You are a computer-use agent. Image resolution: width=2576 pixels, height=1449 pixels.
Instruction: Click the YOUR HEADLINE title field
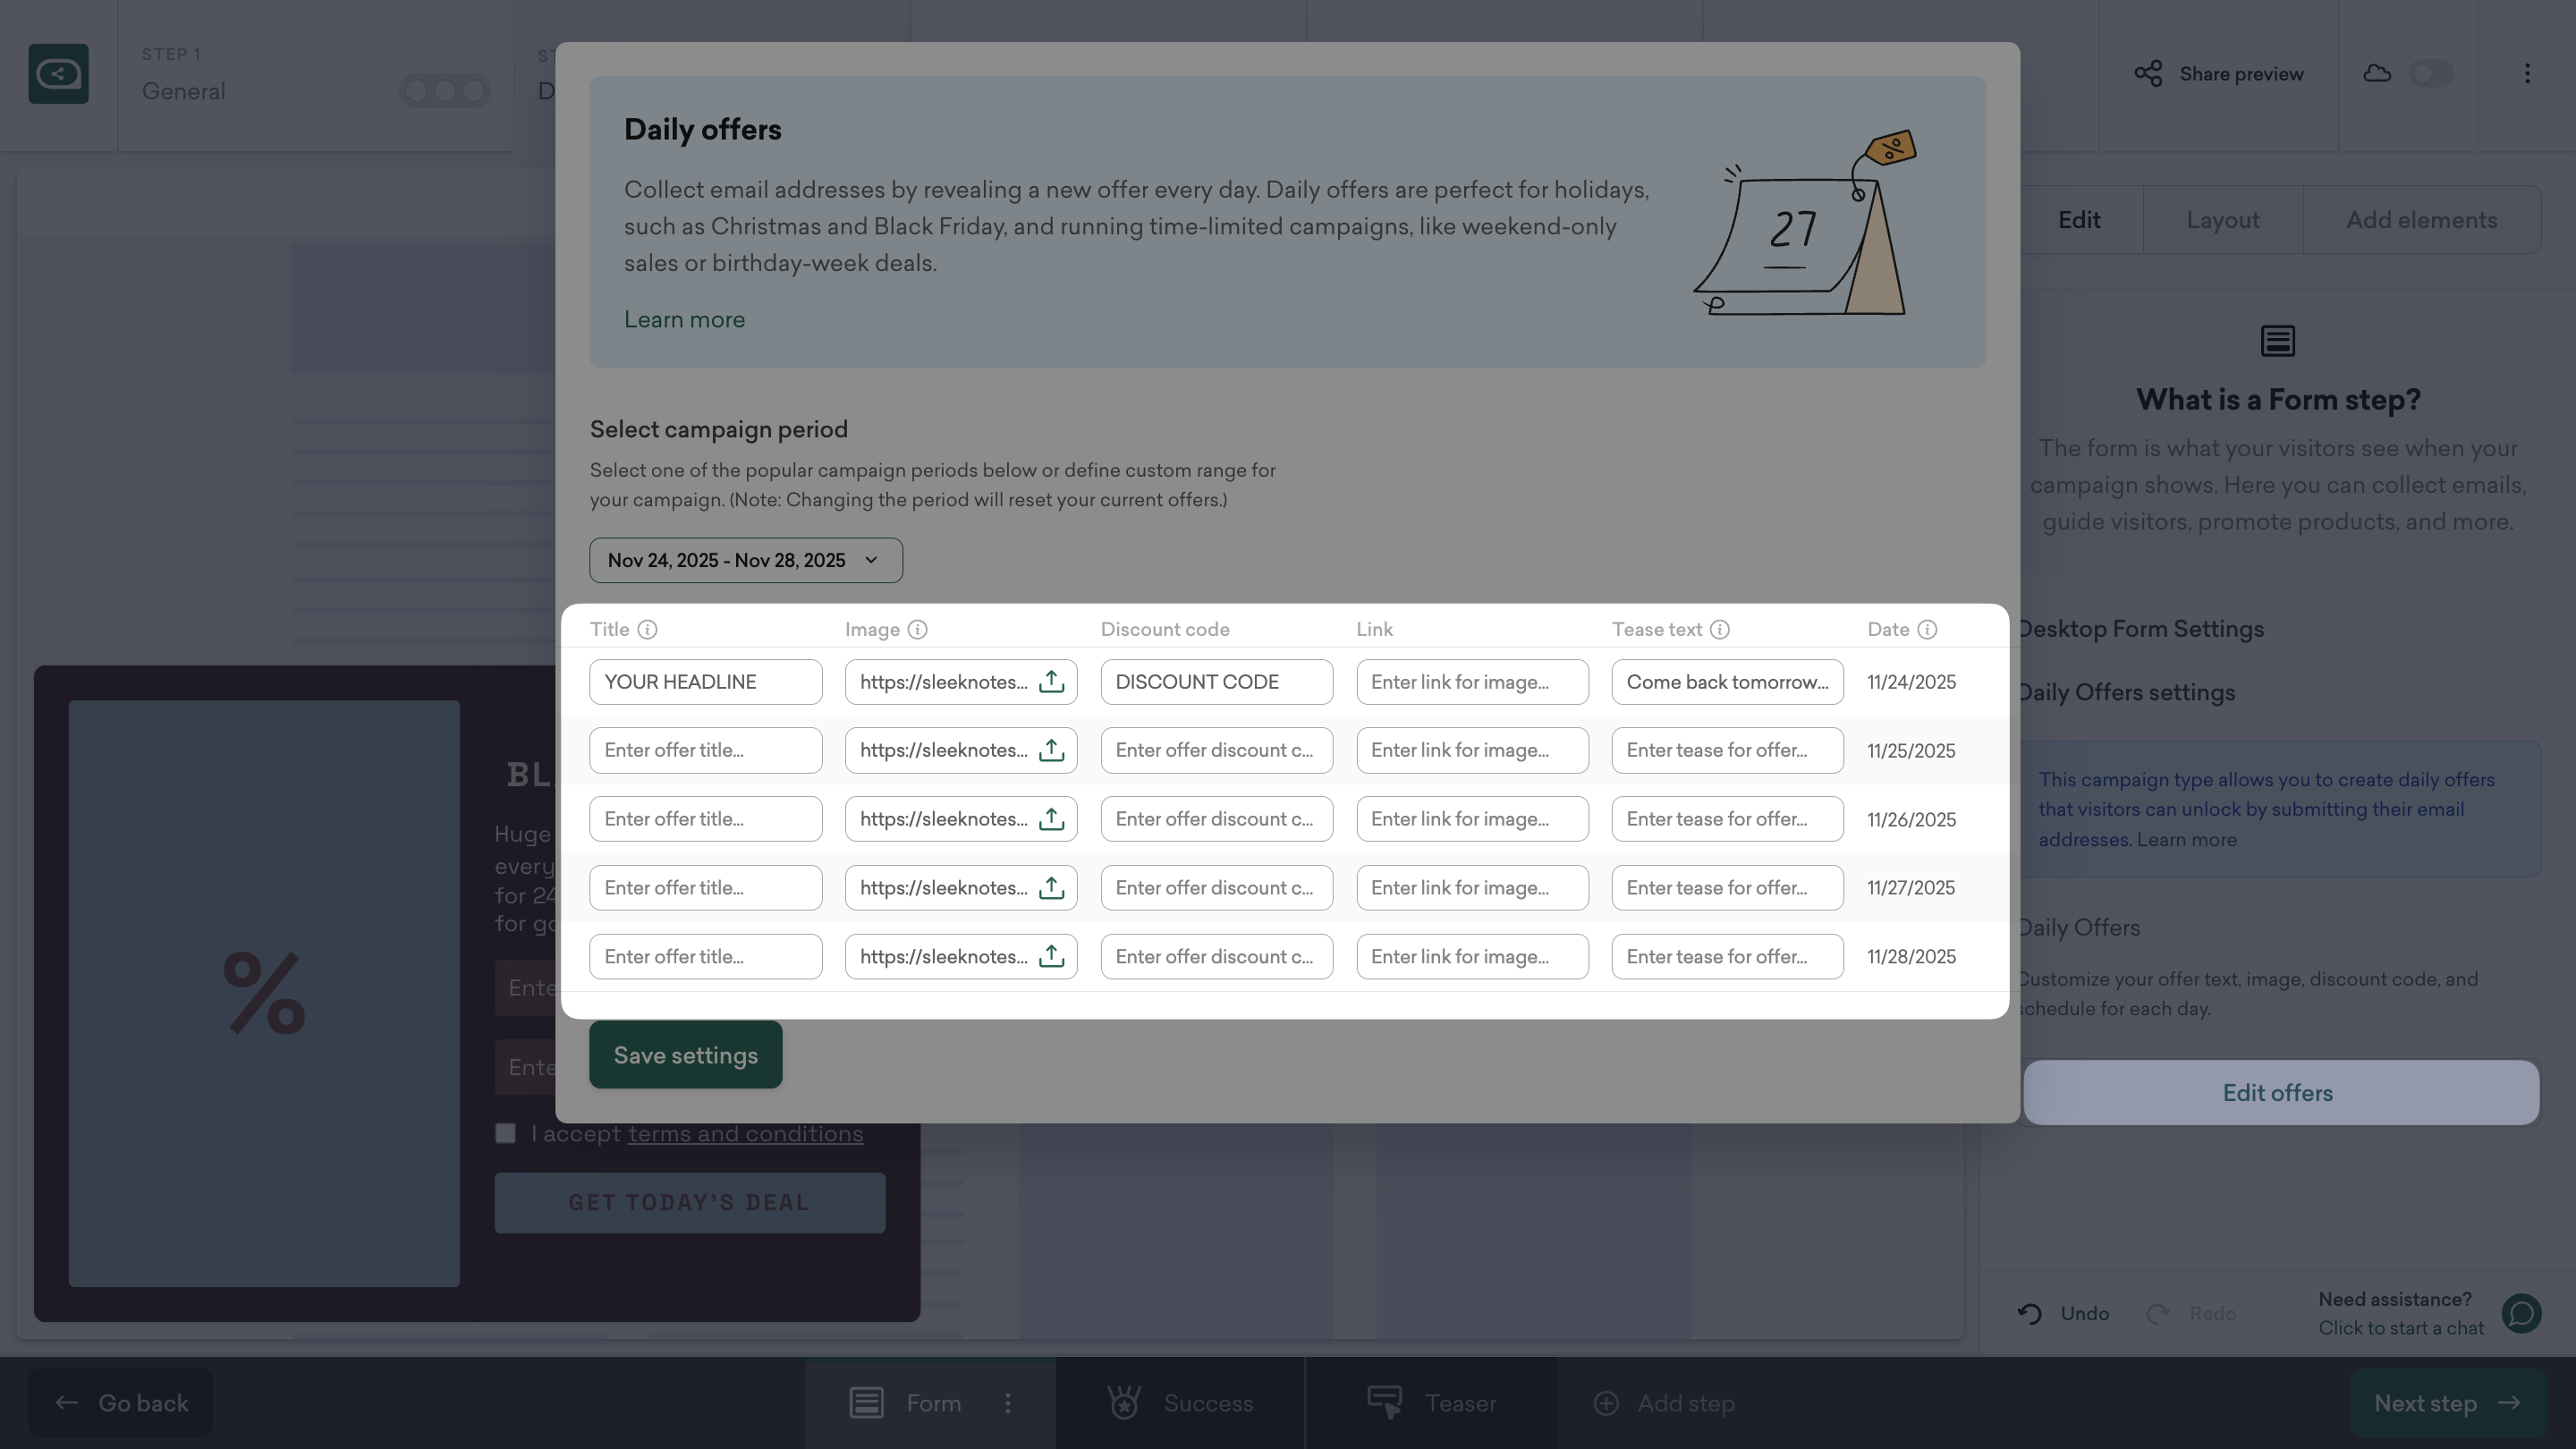coord(705,682)
